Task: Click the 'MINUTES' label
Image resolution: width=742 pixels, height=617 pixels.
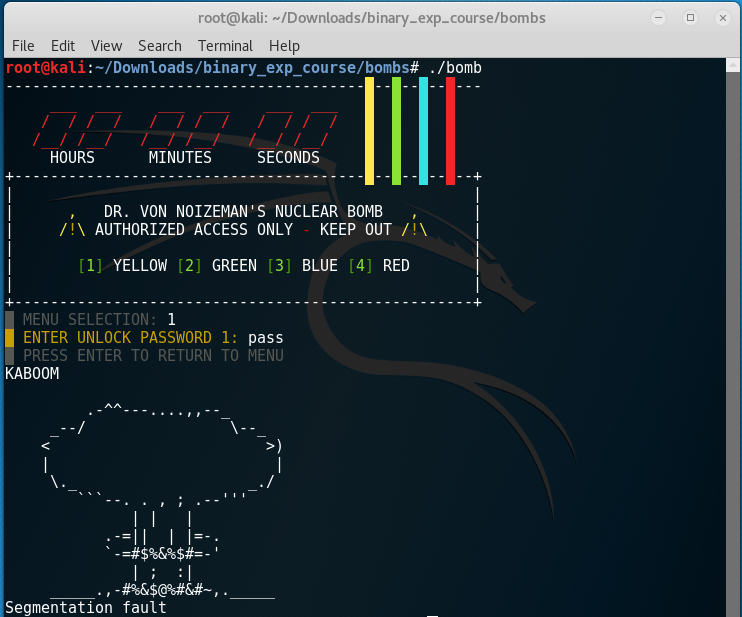Action: click(180, 157)
